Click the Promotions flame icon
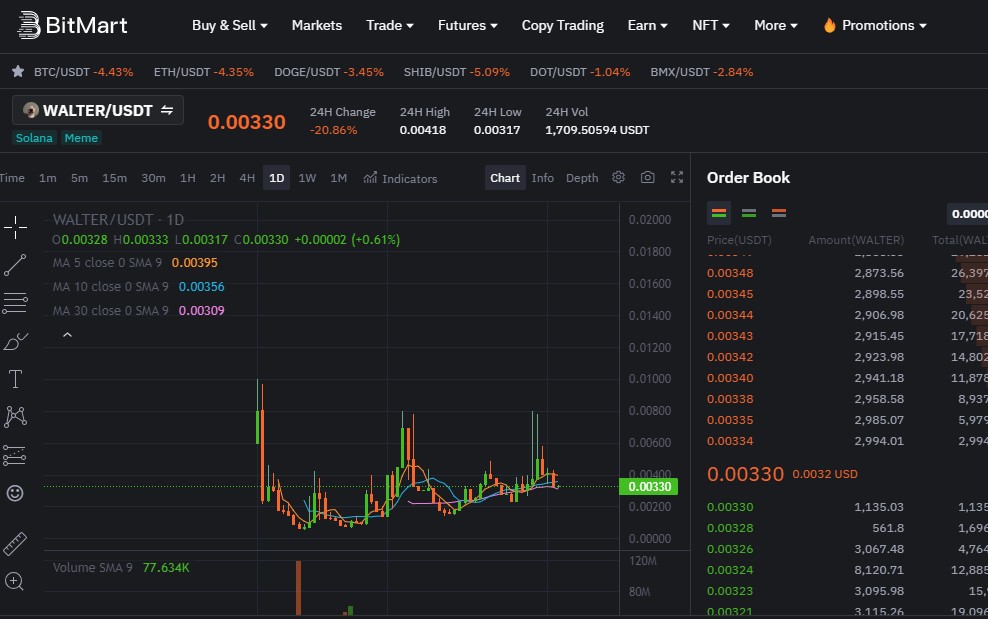988x619 pixels. (829, 25)
